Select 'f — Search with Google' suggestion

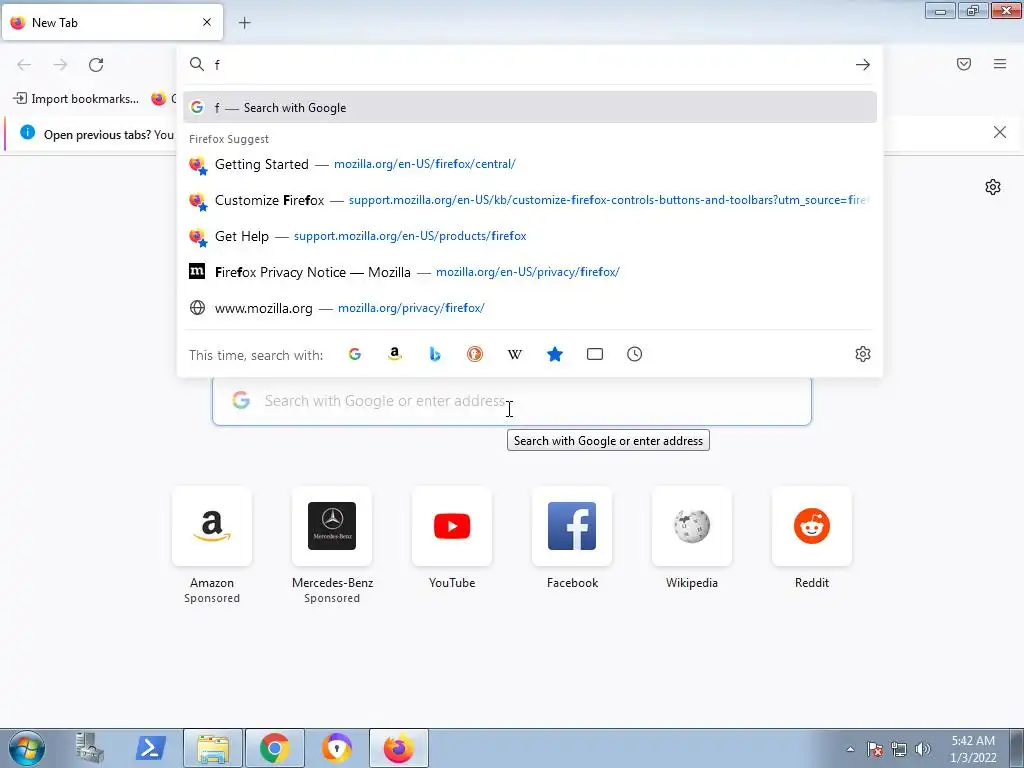[x=530, y=107]
